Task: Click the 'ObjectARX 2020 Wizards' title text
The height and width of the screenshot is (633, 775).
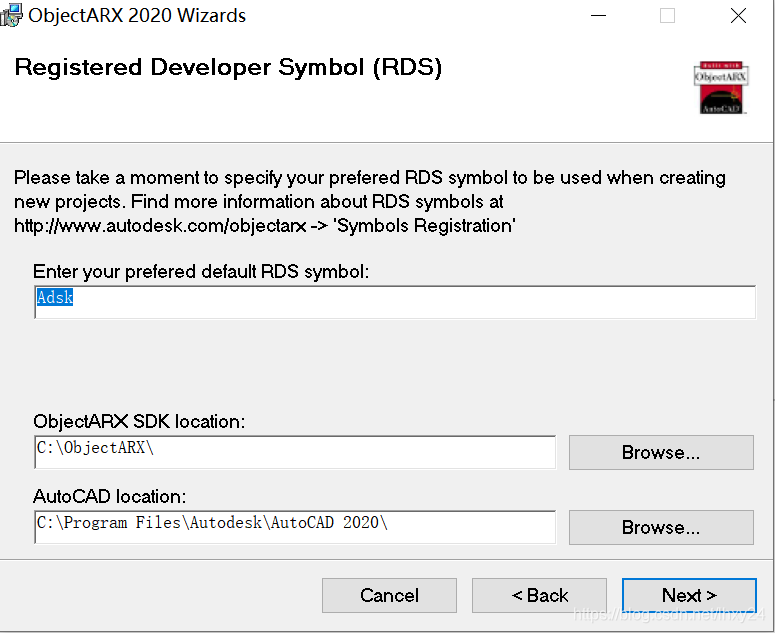Action: [137, 15]
